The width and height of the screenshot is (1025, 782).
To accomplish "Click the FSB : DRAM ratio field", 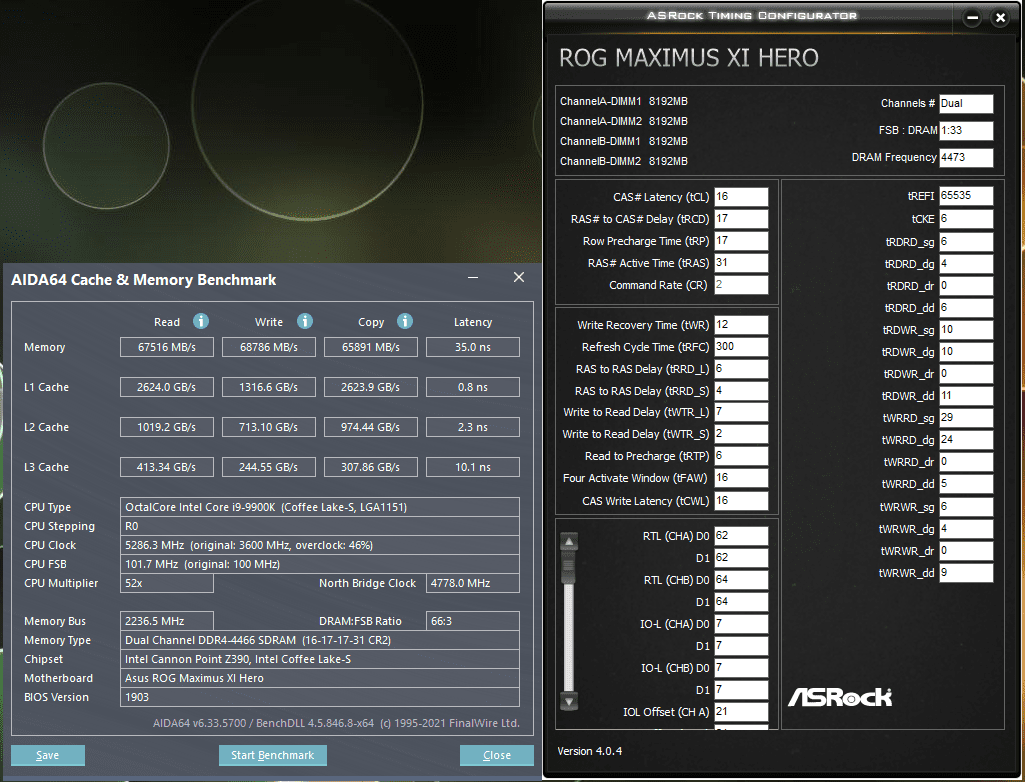I will (966, 131).
